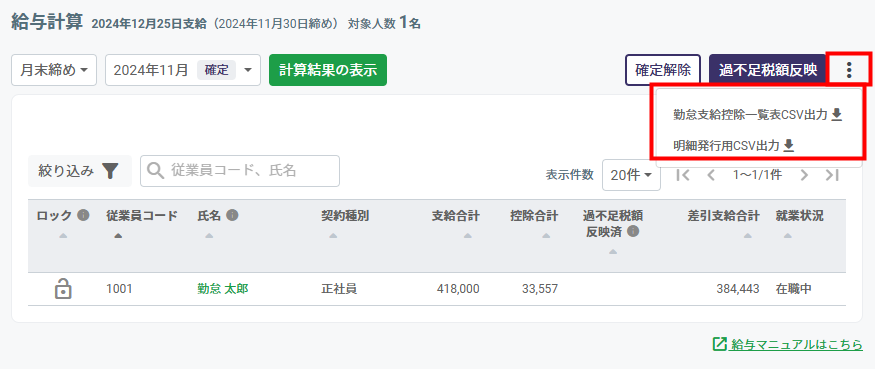
Task: Open employee 勤怠 太郎 link
Action: (x=223, y=289)
